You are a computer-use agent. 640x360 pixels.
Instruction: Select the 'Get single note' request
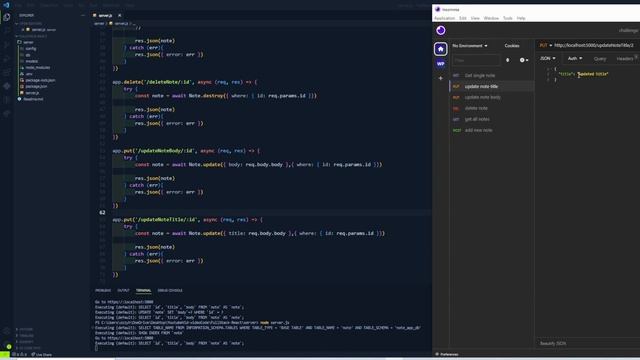[492, 76]
